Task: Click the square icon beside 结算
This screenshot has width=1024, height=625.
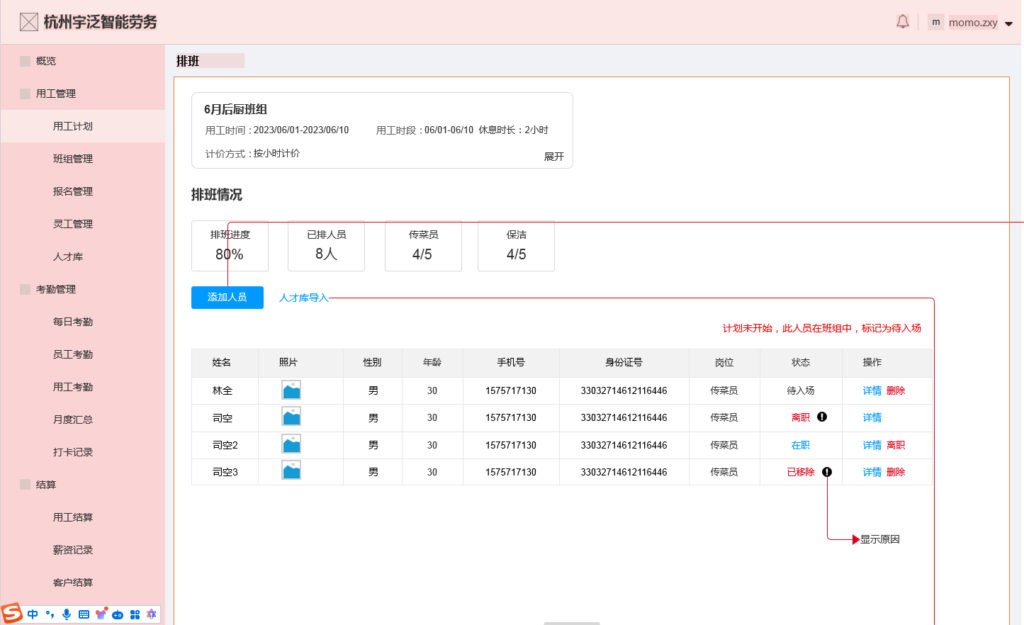Action: [x=25, y=484]
